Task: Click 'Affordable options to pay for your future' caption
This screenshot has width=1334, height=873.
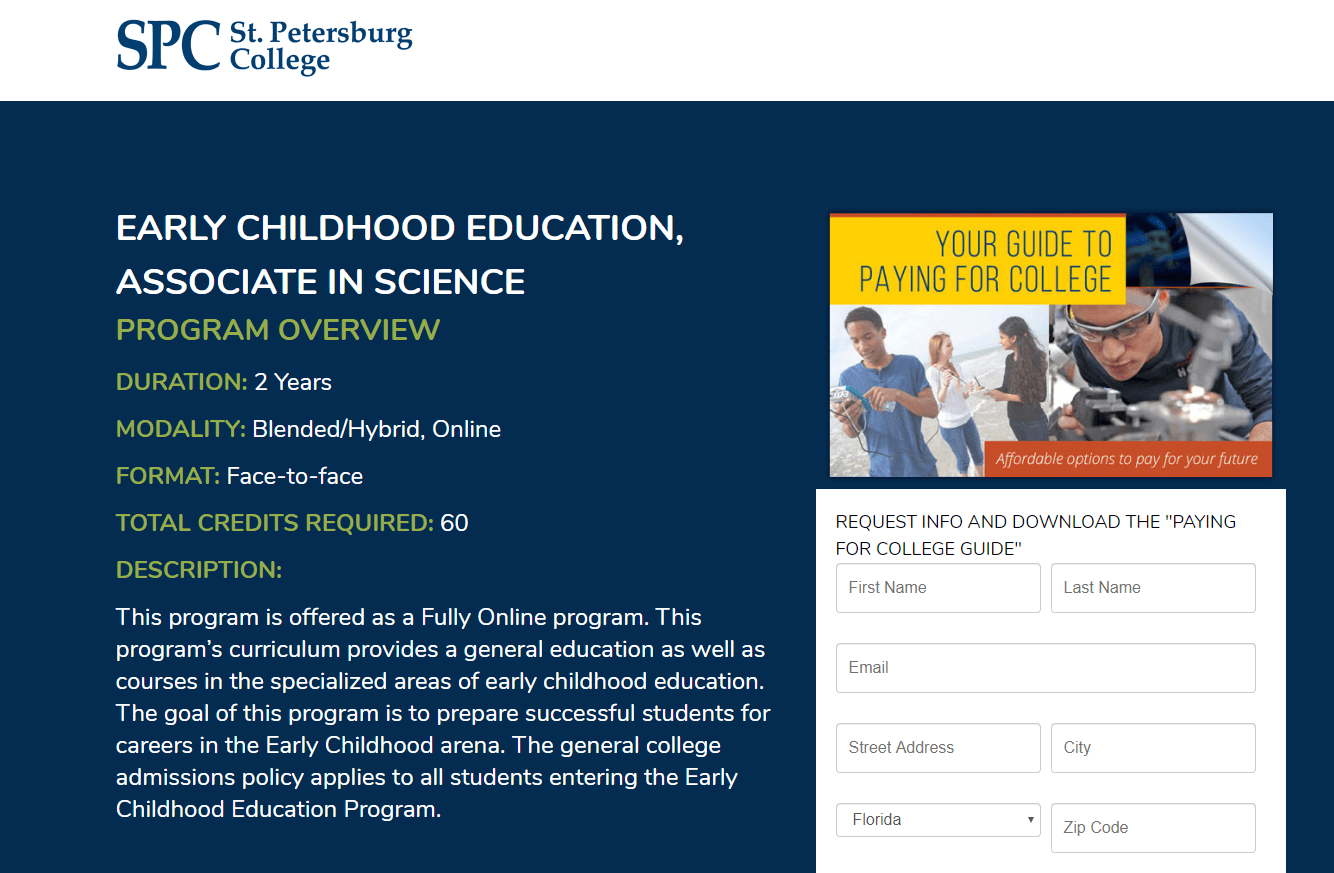Action: point(1127,459)
